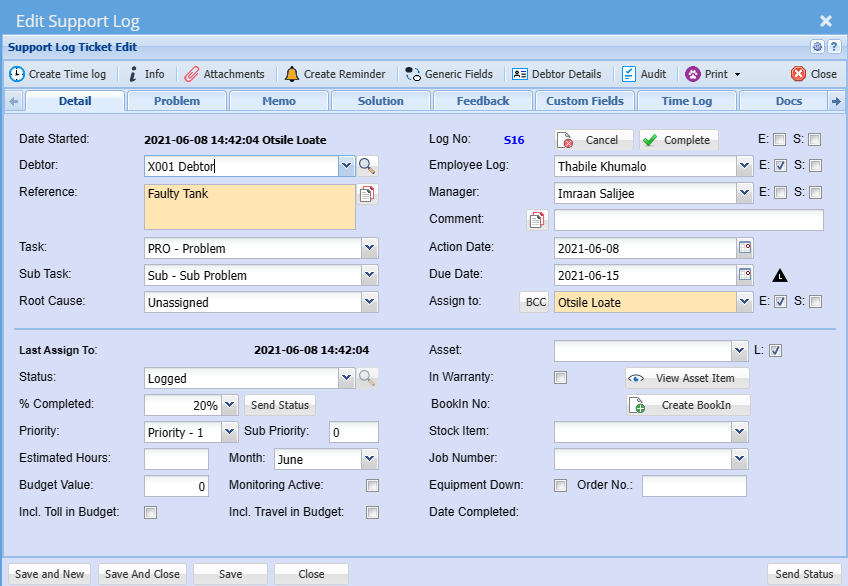
Task: Click the magnifier search icon beside Debtor
Action: [x=368, y=166]
